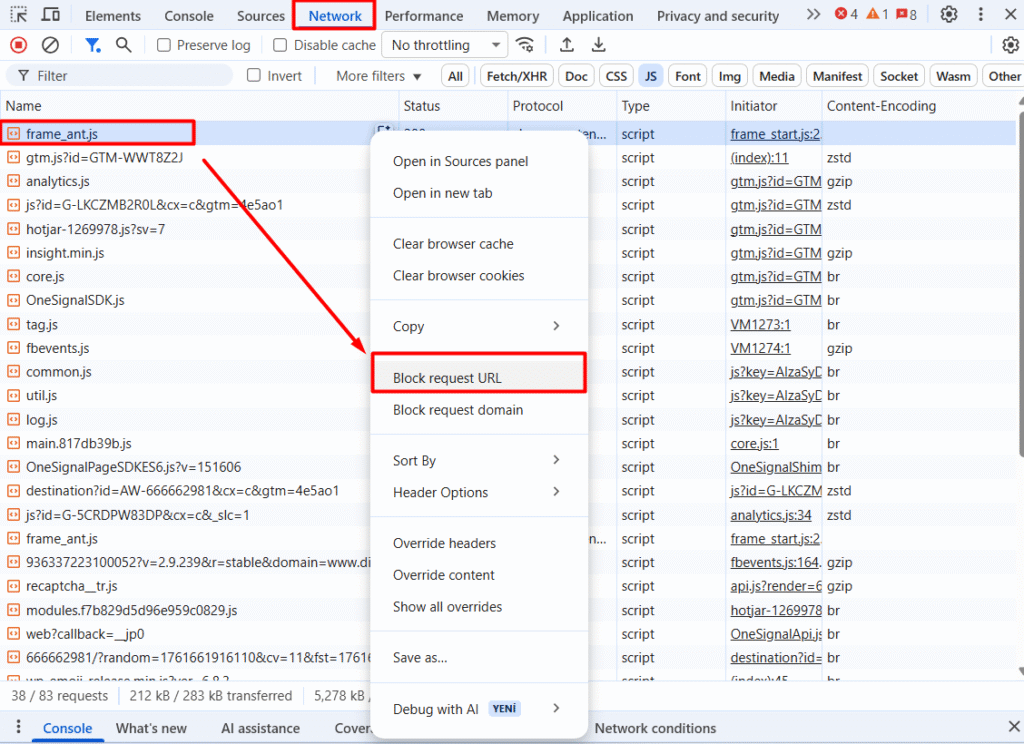Enable the Preserve log checkbox
Viewport: 1024px width, 744px height.
click(164, 45)
